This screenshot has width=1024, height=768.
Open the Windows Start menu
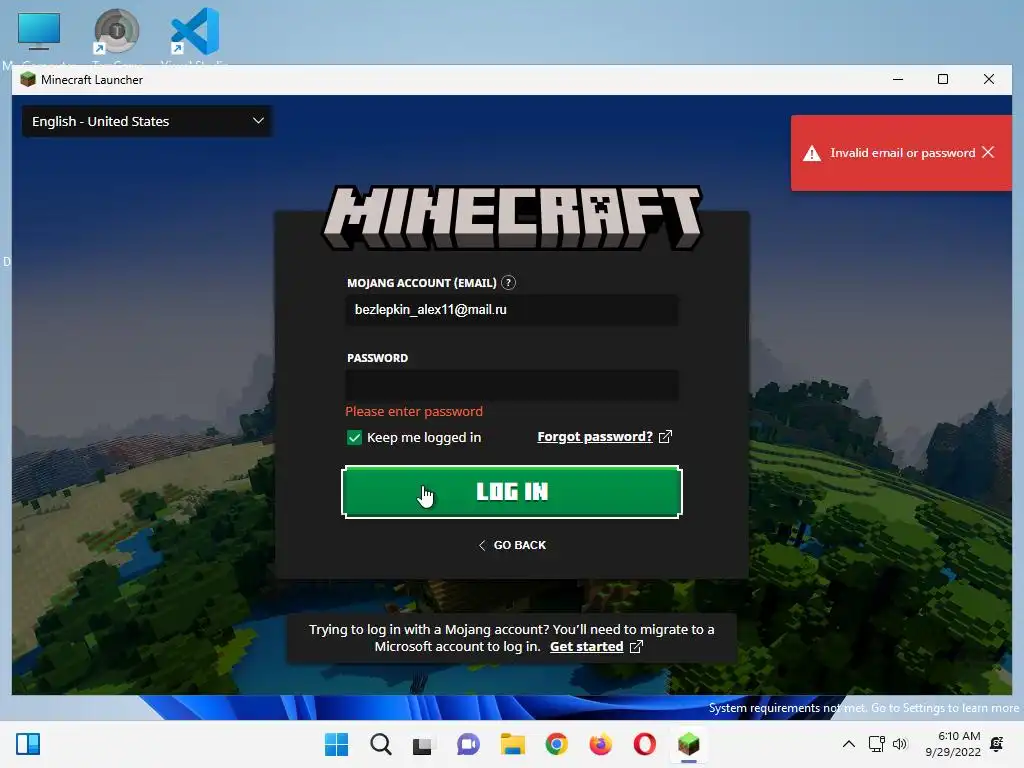(x=336, y=744)
